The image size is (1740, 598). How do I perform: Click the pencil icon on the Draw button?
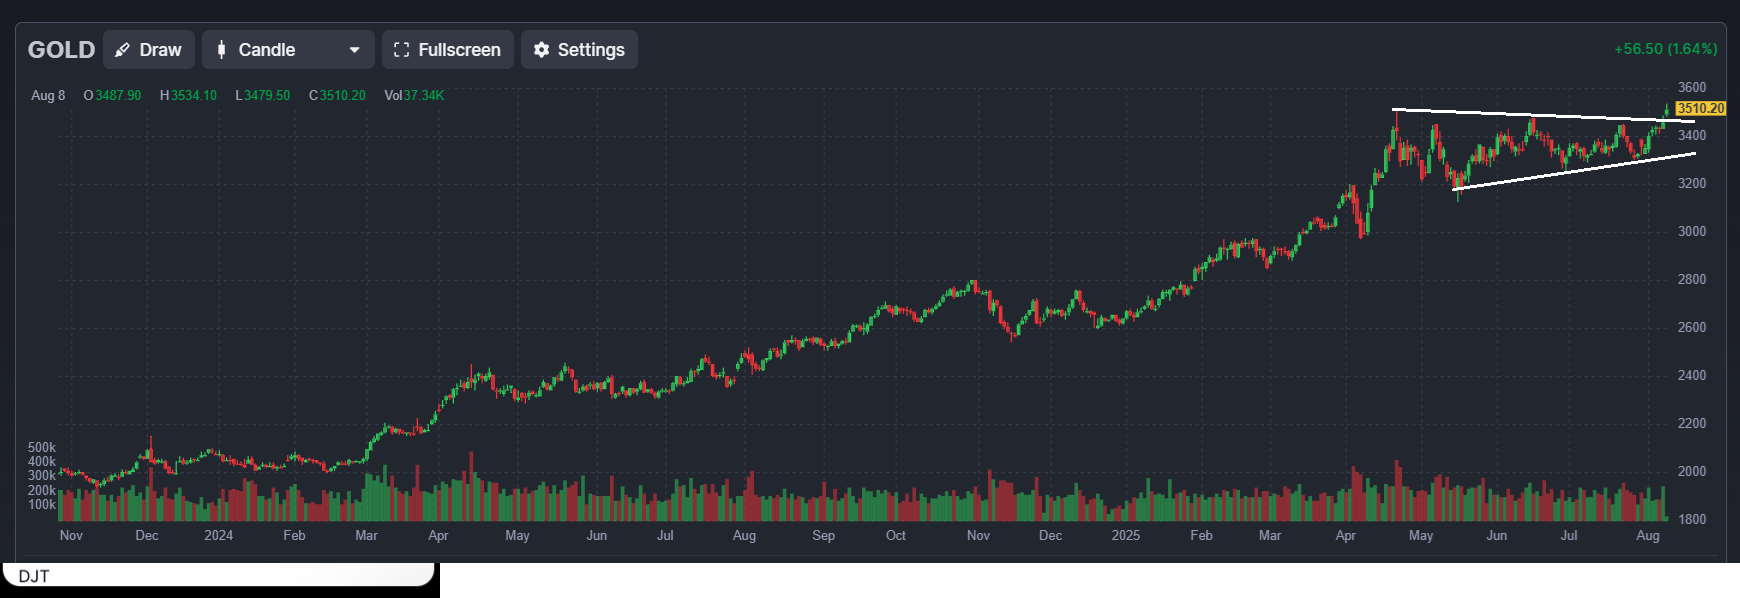click(123, 50)
